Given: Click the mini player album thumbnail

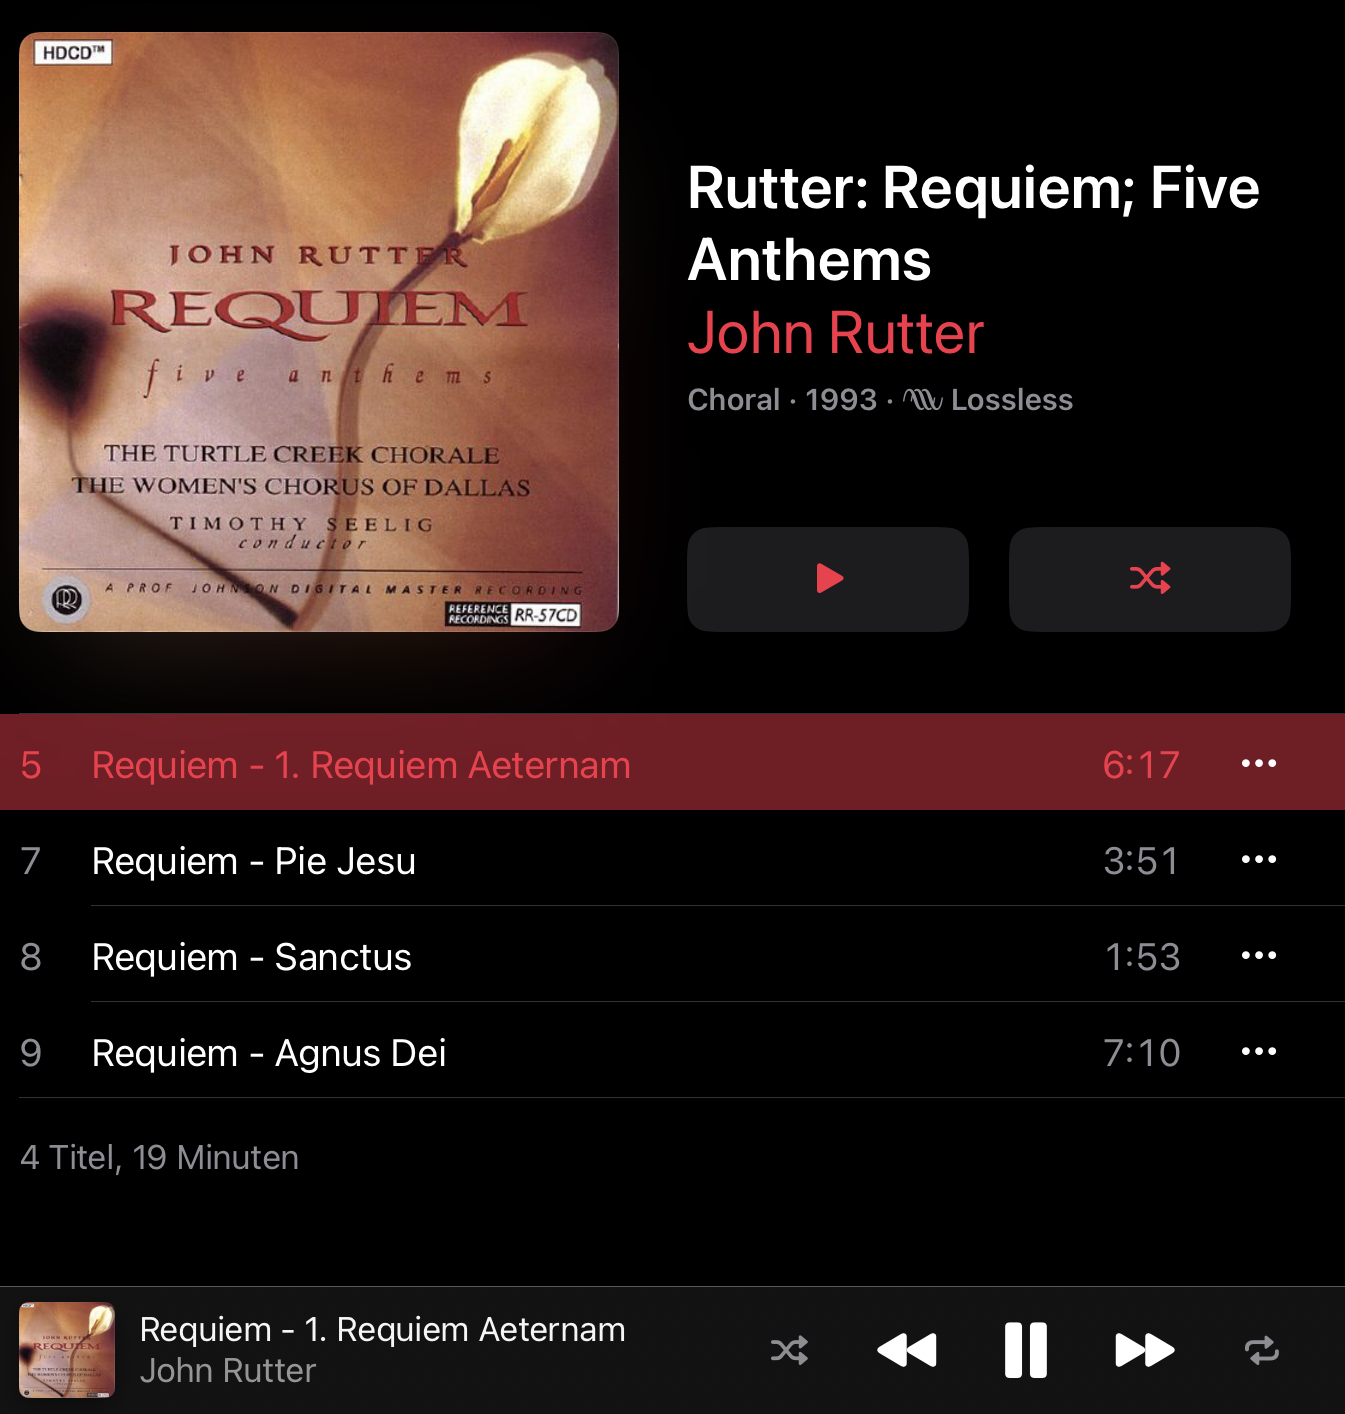Looking at the screenshot, I should pos(67,1350).
